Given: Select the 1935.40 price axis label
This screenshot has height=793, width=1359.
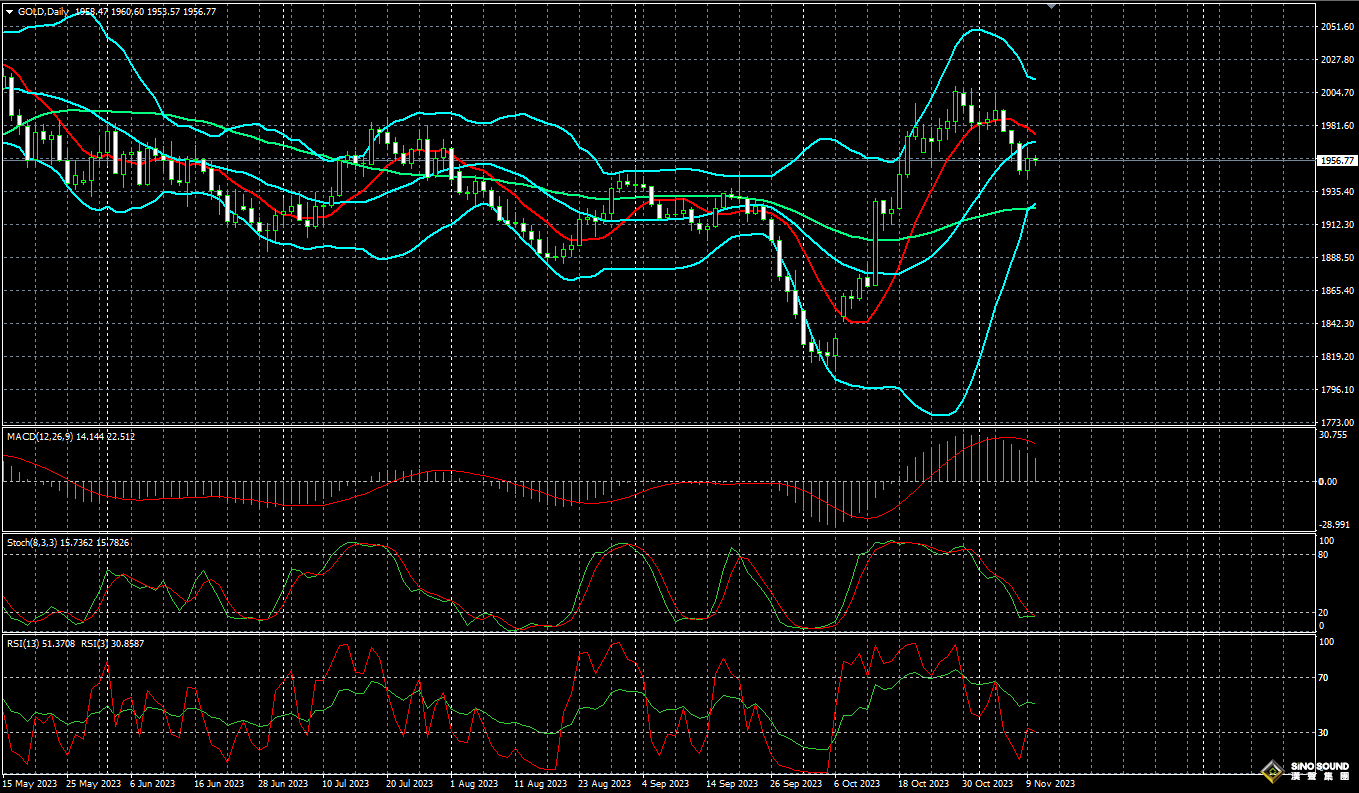Looking at the screenshot, I should [x=1337, y=192].
